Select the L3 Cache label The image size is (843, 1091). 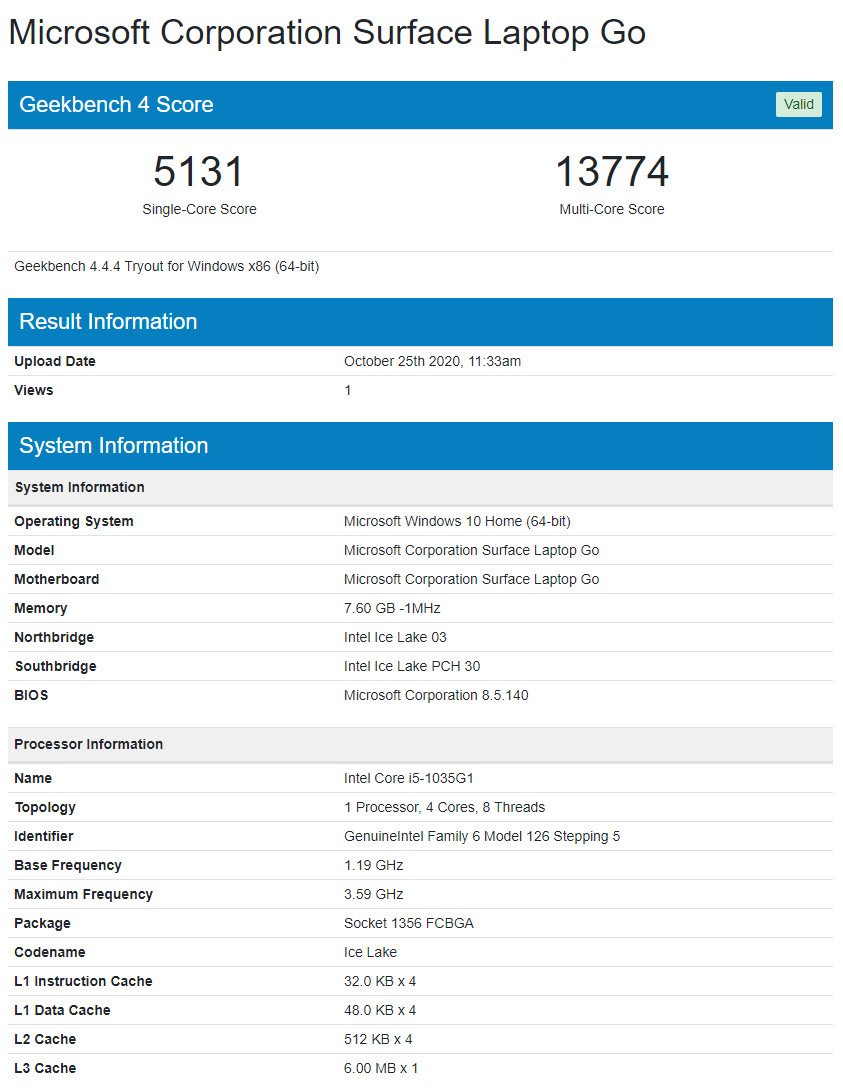45,1069
